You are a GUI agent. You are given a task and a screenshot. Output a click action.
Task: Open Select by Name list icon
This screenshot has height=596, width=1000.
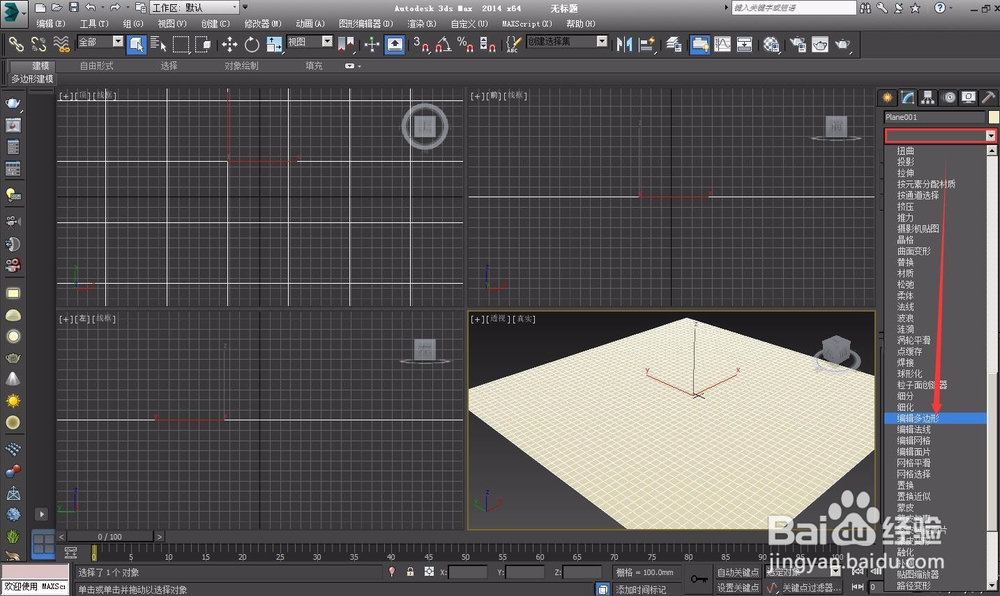point(158,44)
